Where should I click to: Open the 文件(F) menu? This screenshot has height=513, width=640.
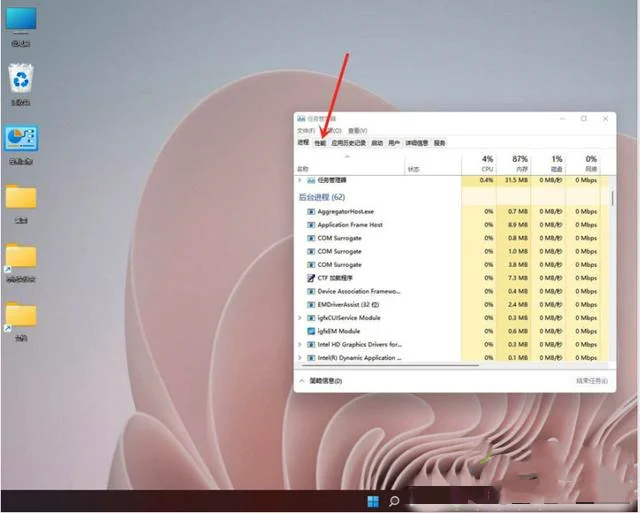pos(305,130)
